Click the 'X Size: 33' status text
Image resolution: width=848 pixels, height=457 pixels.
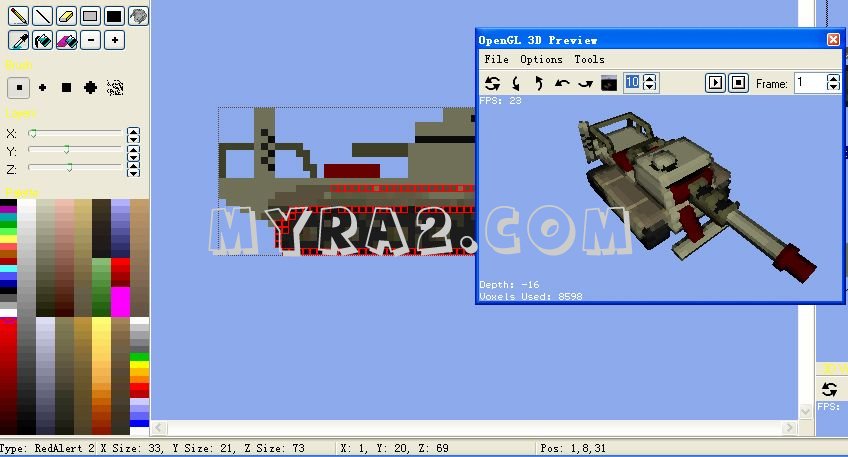[134, 448]
